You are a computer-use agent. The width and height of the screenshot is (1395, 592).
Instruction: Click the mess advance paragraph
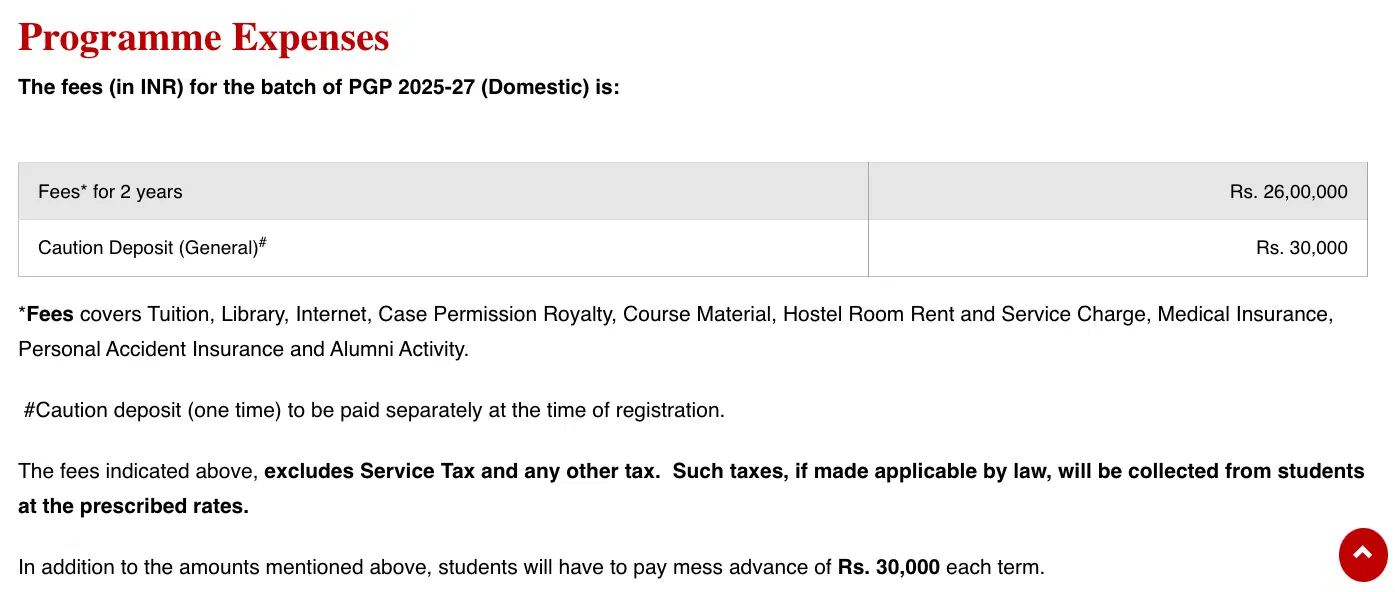tap(531, 567)
